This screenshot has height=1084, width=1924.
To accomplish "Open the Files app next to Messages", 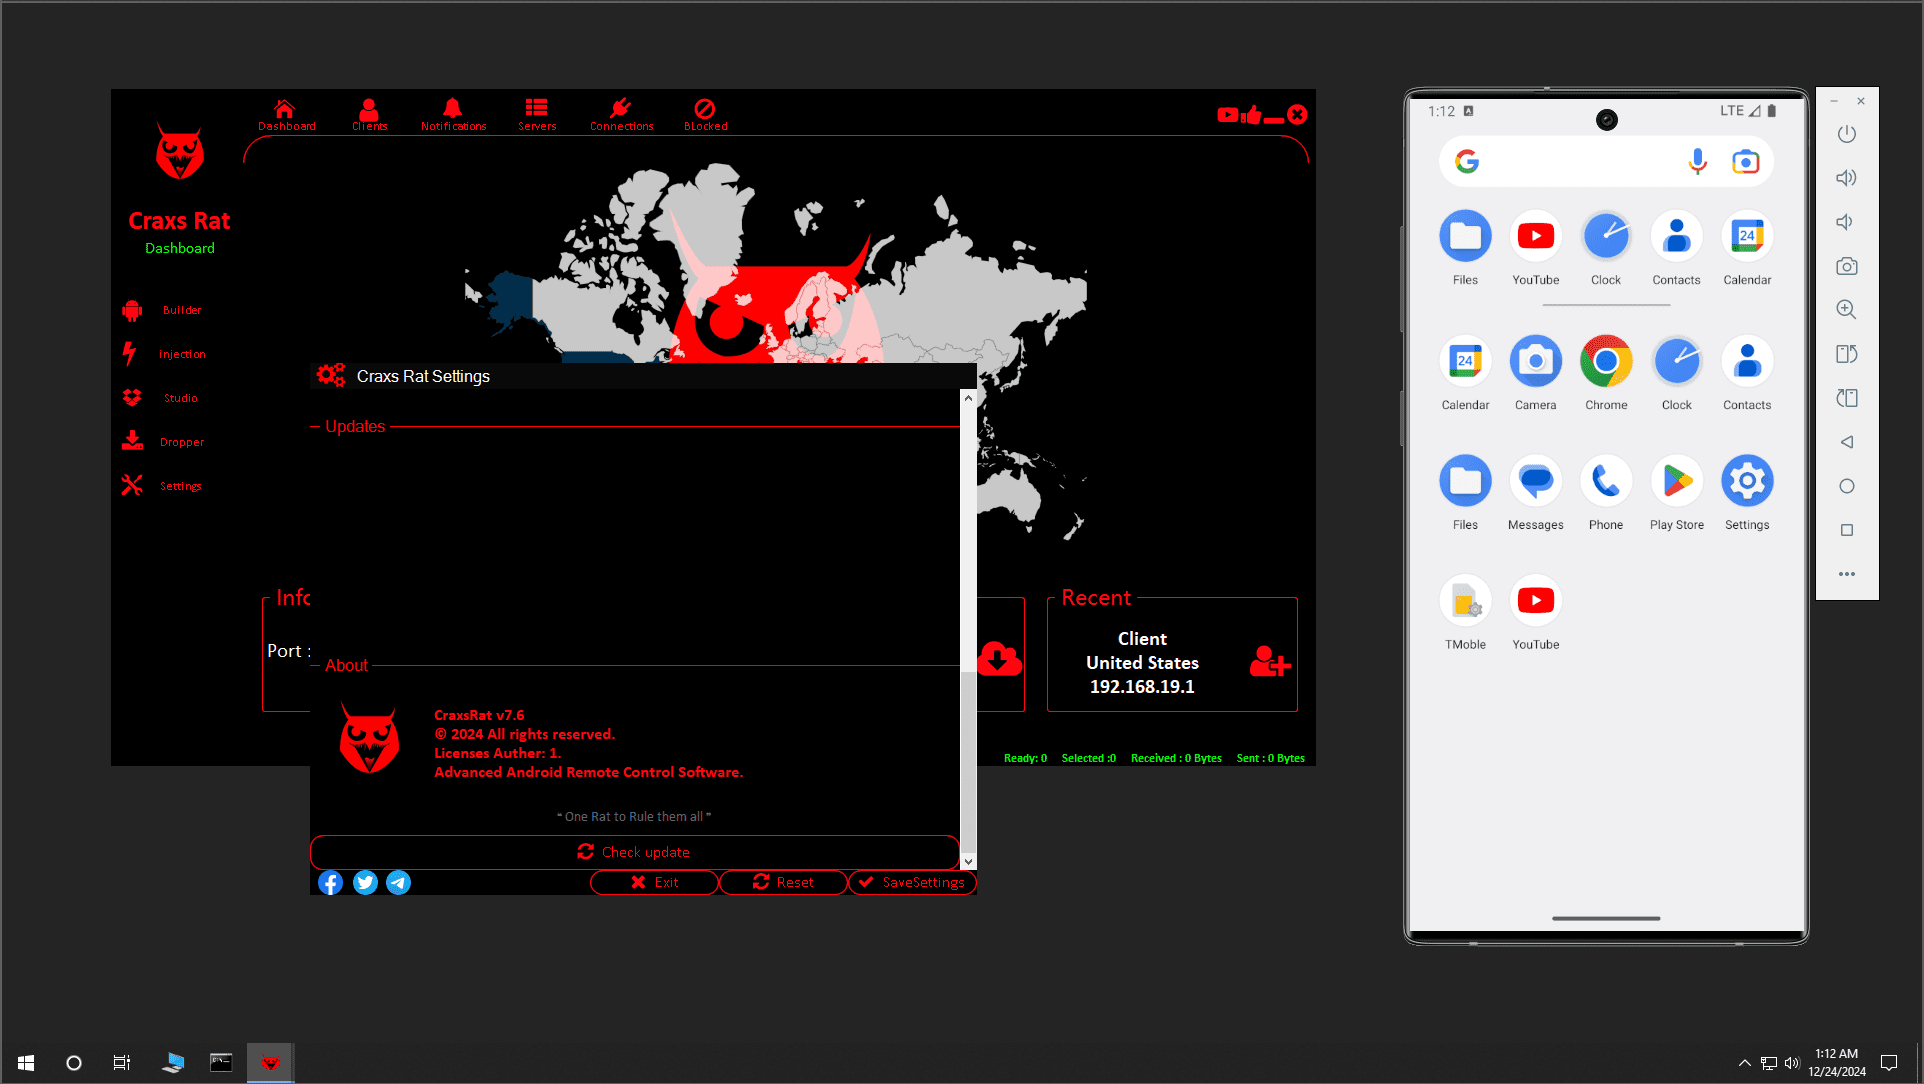I will pos(1465,492).
